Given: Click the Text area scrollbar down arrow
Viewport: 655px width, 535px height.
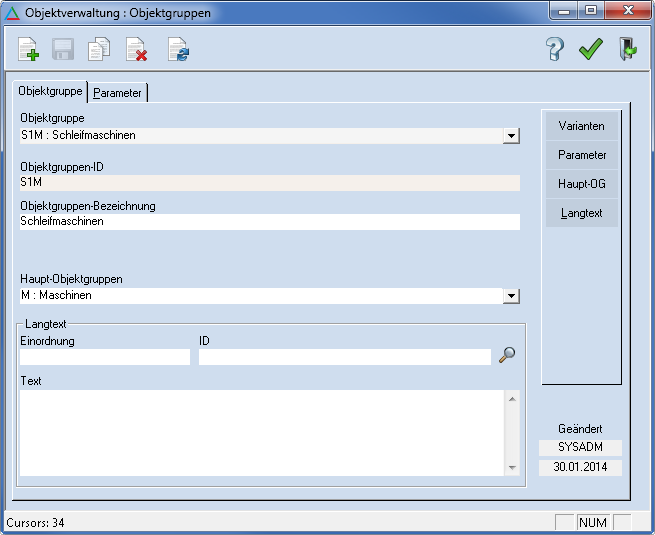Looking at the screenshot, I should (x=512, y=468).
